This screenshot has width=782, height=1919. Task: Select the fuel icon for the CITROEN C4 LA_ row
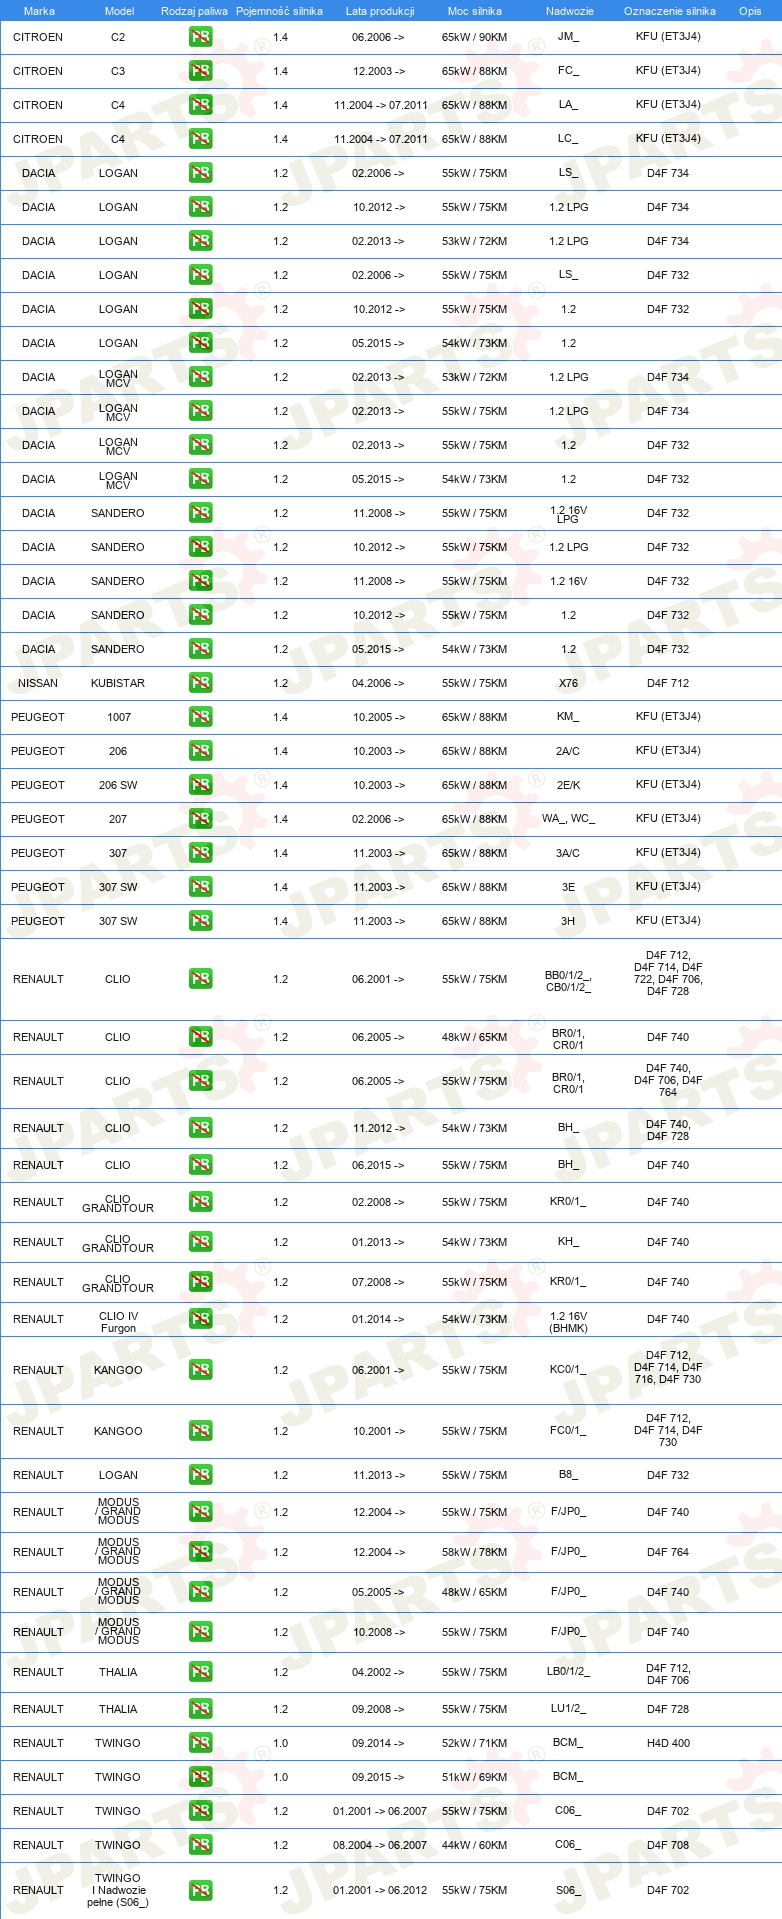pyautogui.click(x=201, y=105)
